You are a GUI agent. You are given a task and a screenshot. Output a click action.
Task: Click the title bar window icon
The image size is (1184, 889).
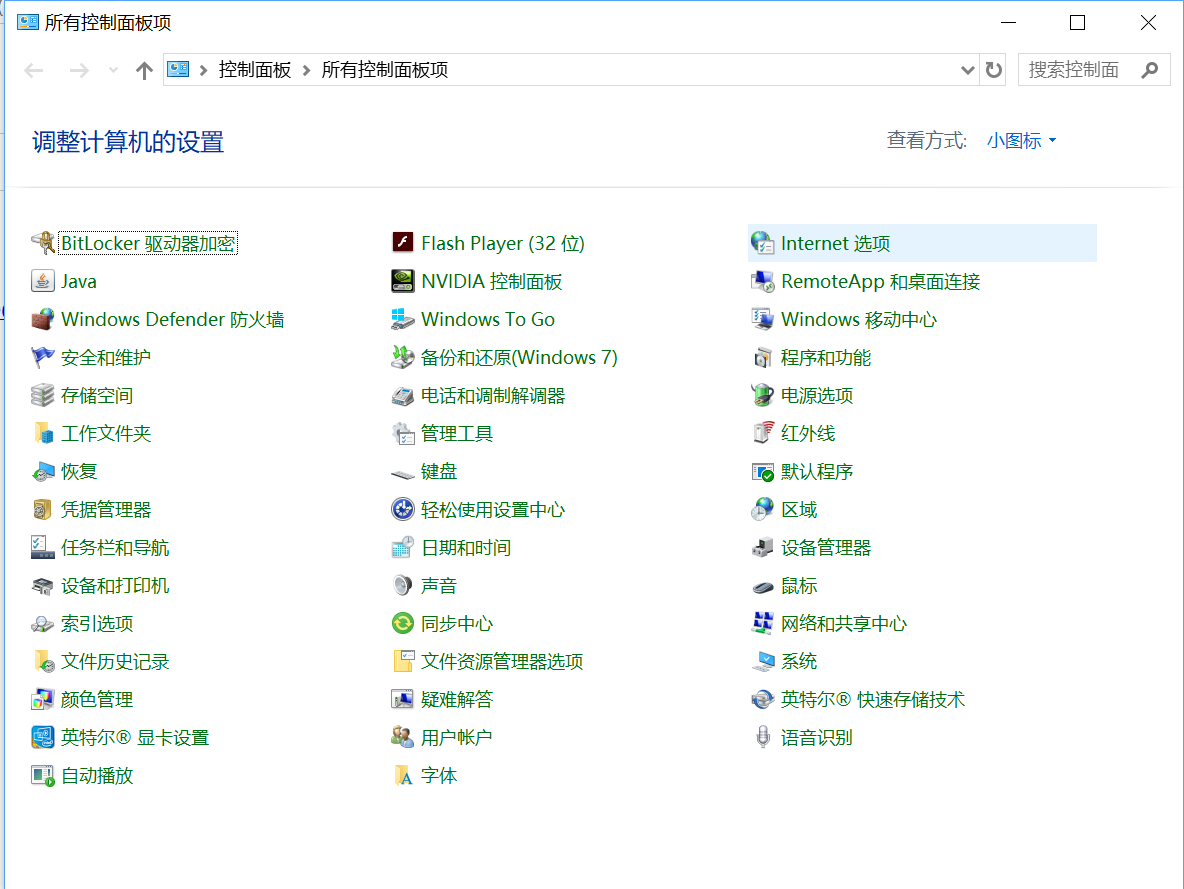tap(28, 22)
